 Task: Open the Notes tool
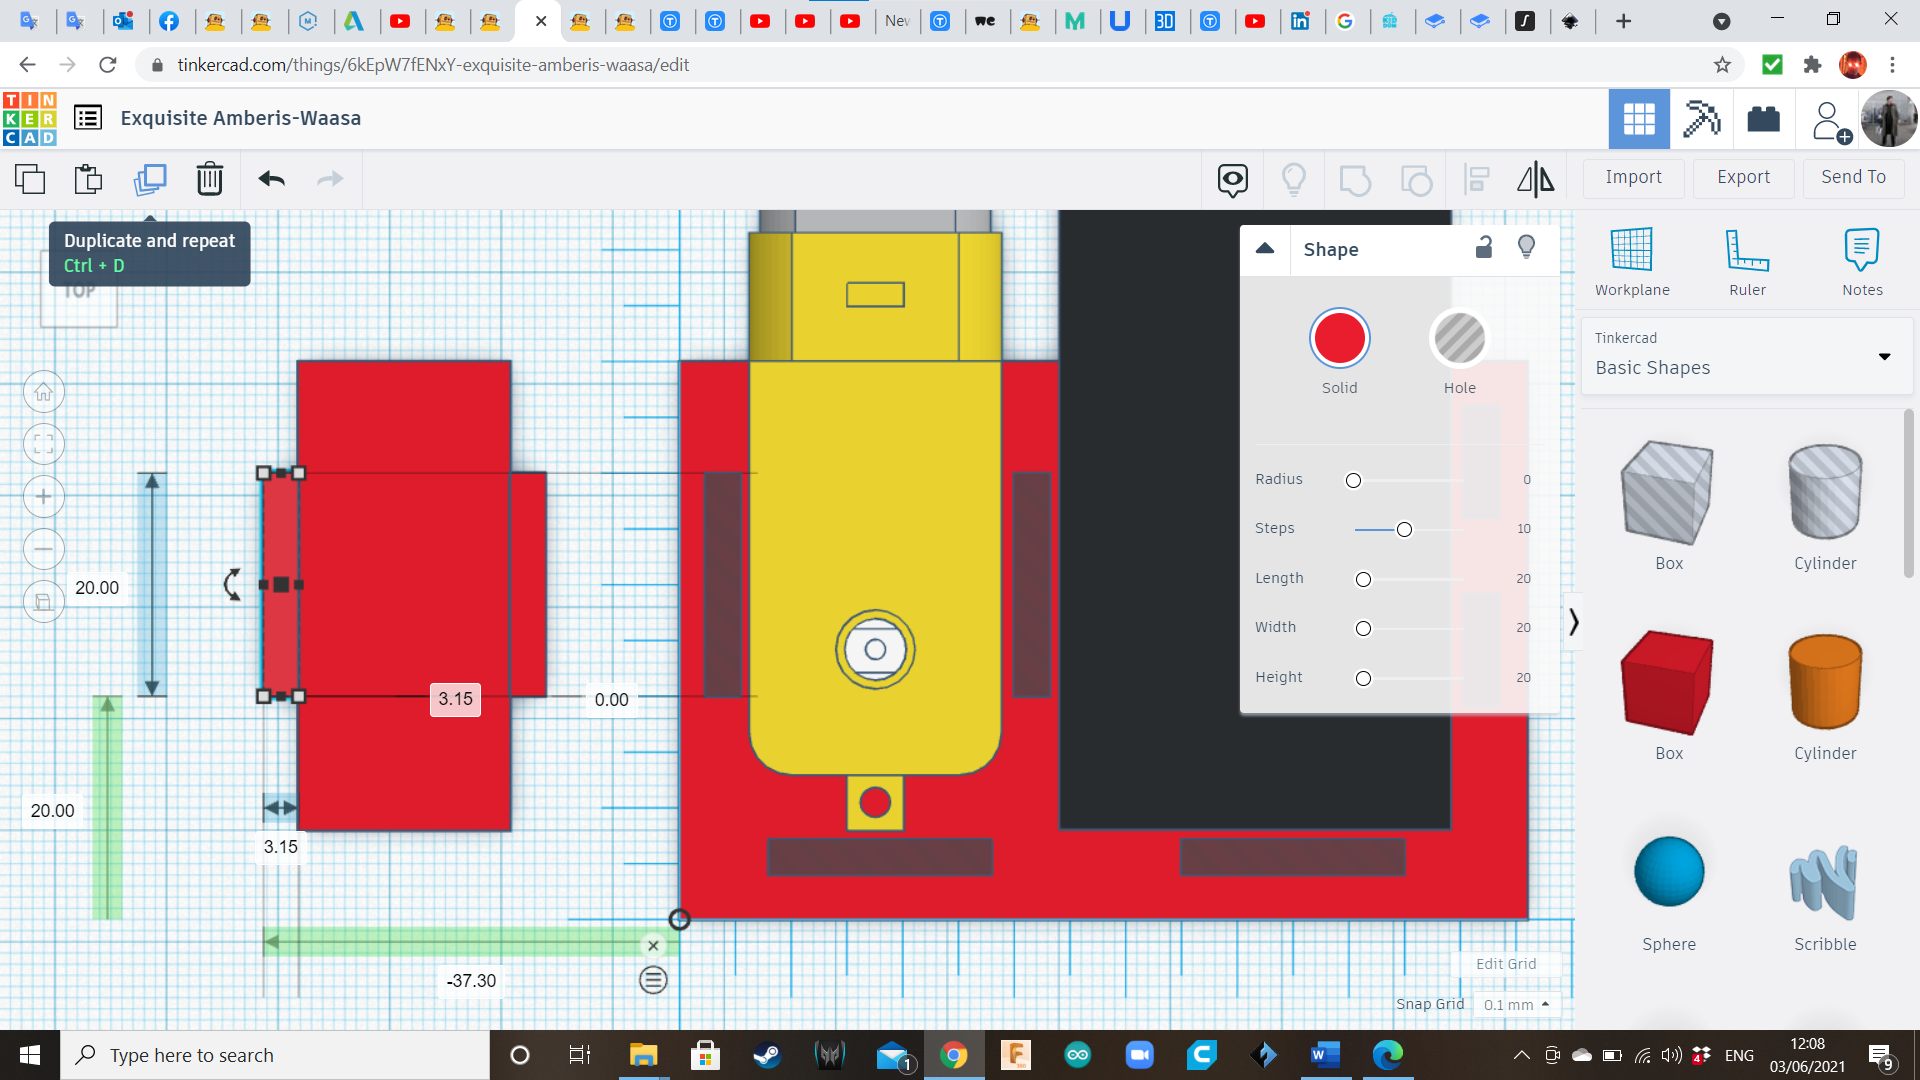1862,260
